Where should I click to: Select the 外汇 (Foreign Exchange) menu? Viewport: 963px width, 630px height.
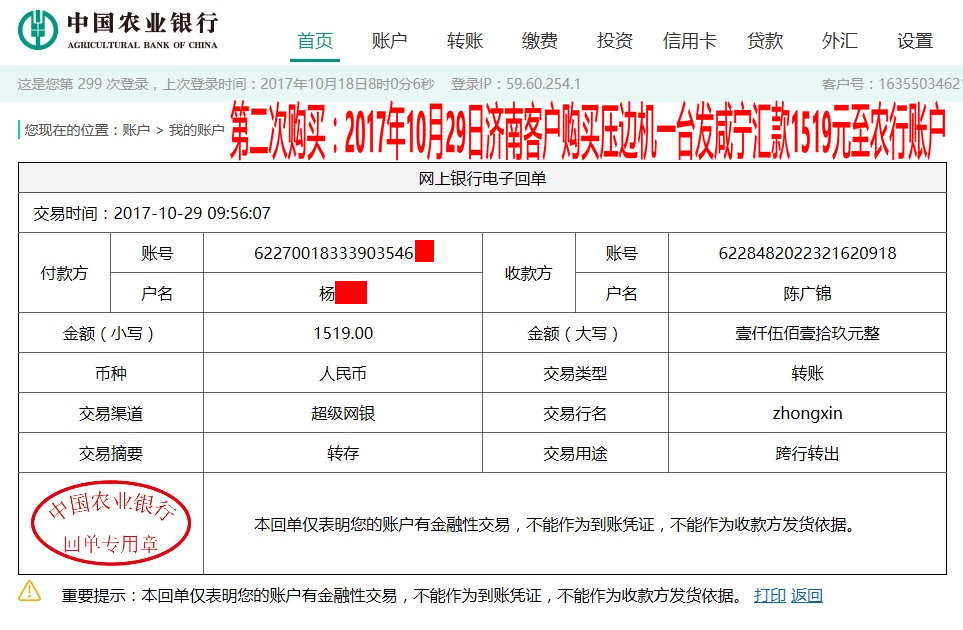point(839,41)
